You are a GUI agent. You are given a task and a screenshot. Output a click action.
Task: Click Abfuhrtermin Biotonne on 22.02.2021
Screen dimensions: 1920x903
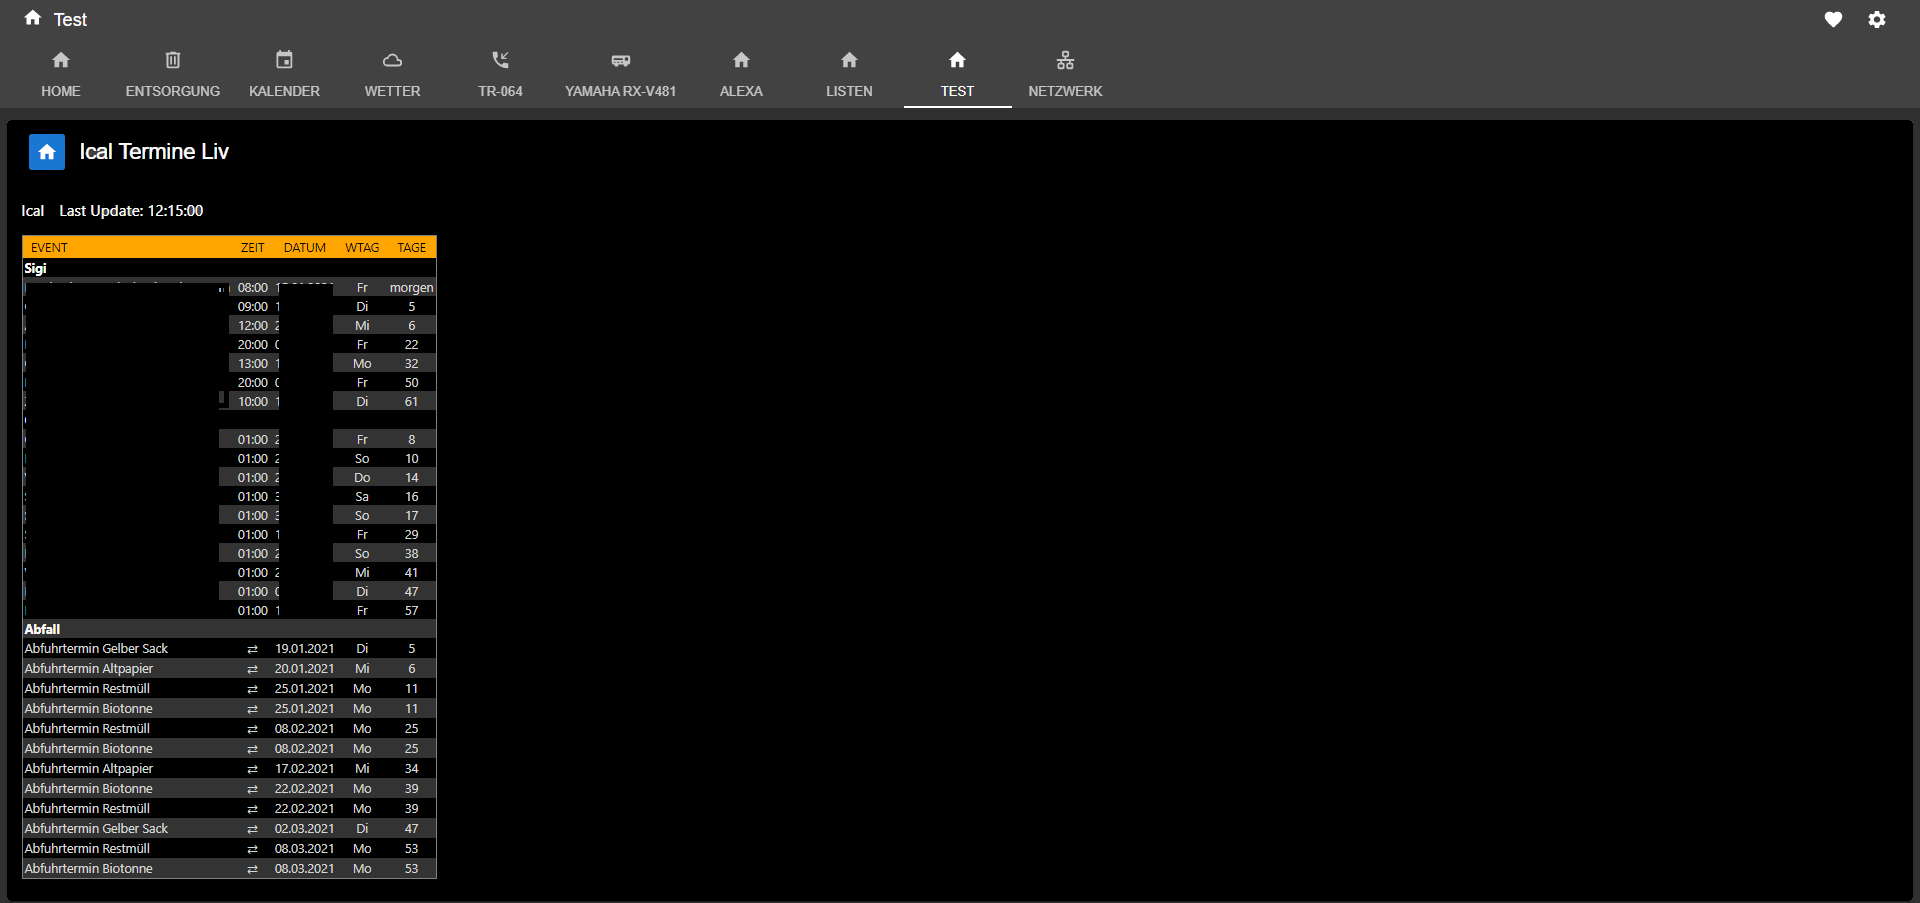(89, 789)
